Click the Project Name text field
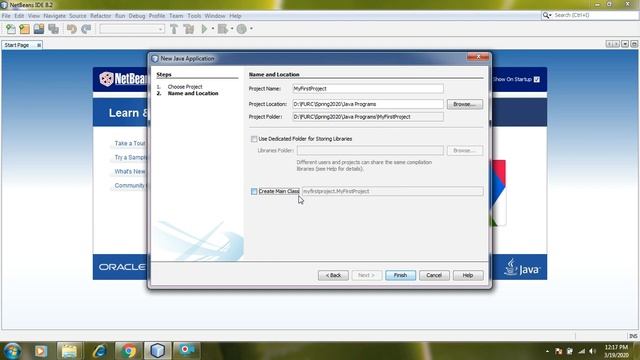 368,89
